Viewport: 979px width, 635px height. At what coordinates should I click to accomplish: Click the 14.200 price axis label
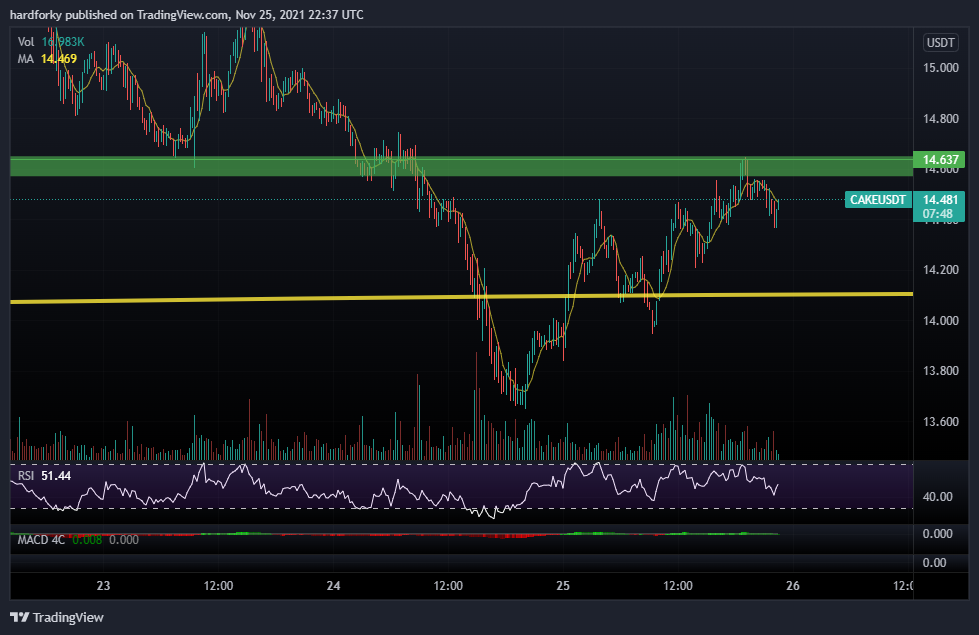[940, 270]
